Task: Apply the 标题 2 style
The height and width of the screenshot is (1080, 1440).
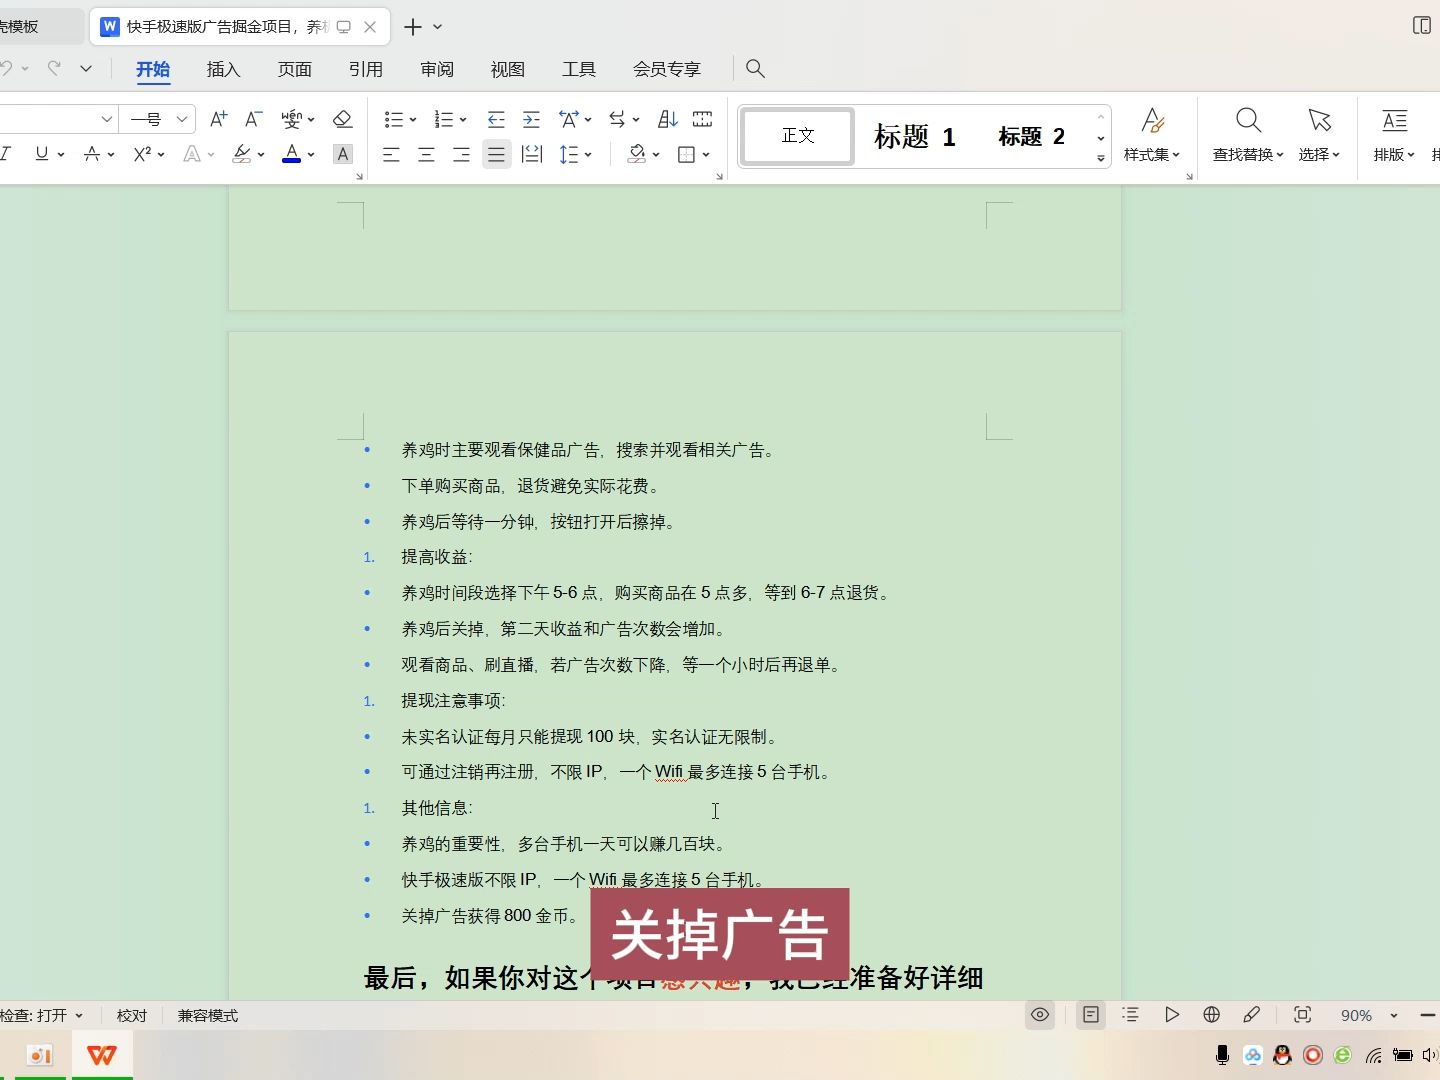Action: [1031, 136]
